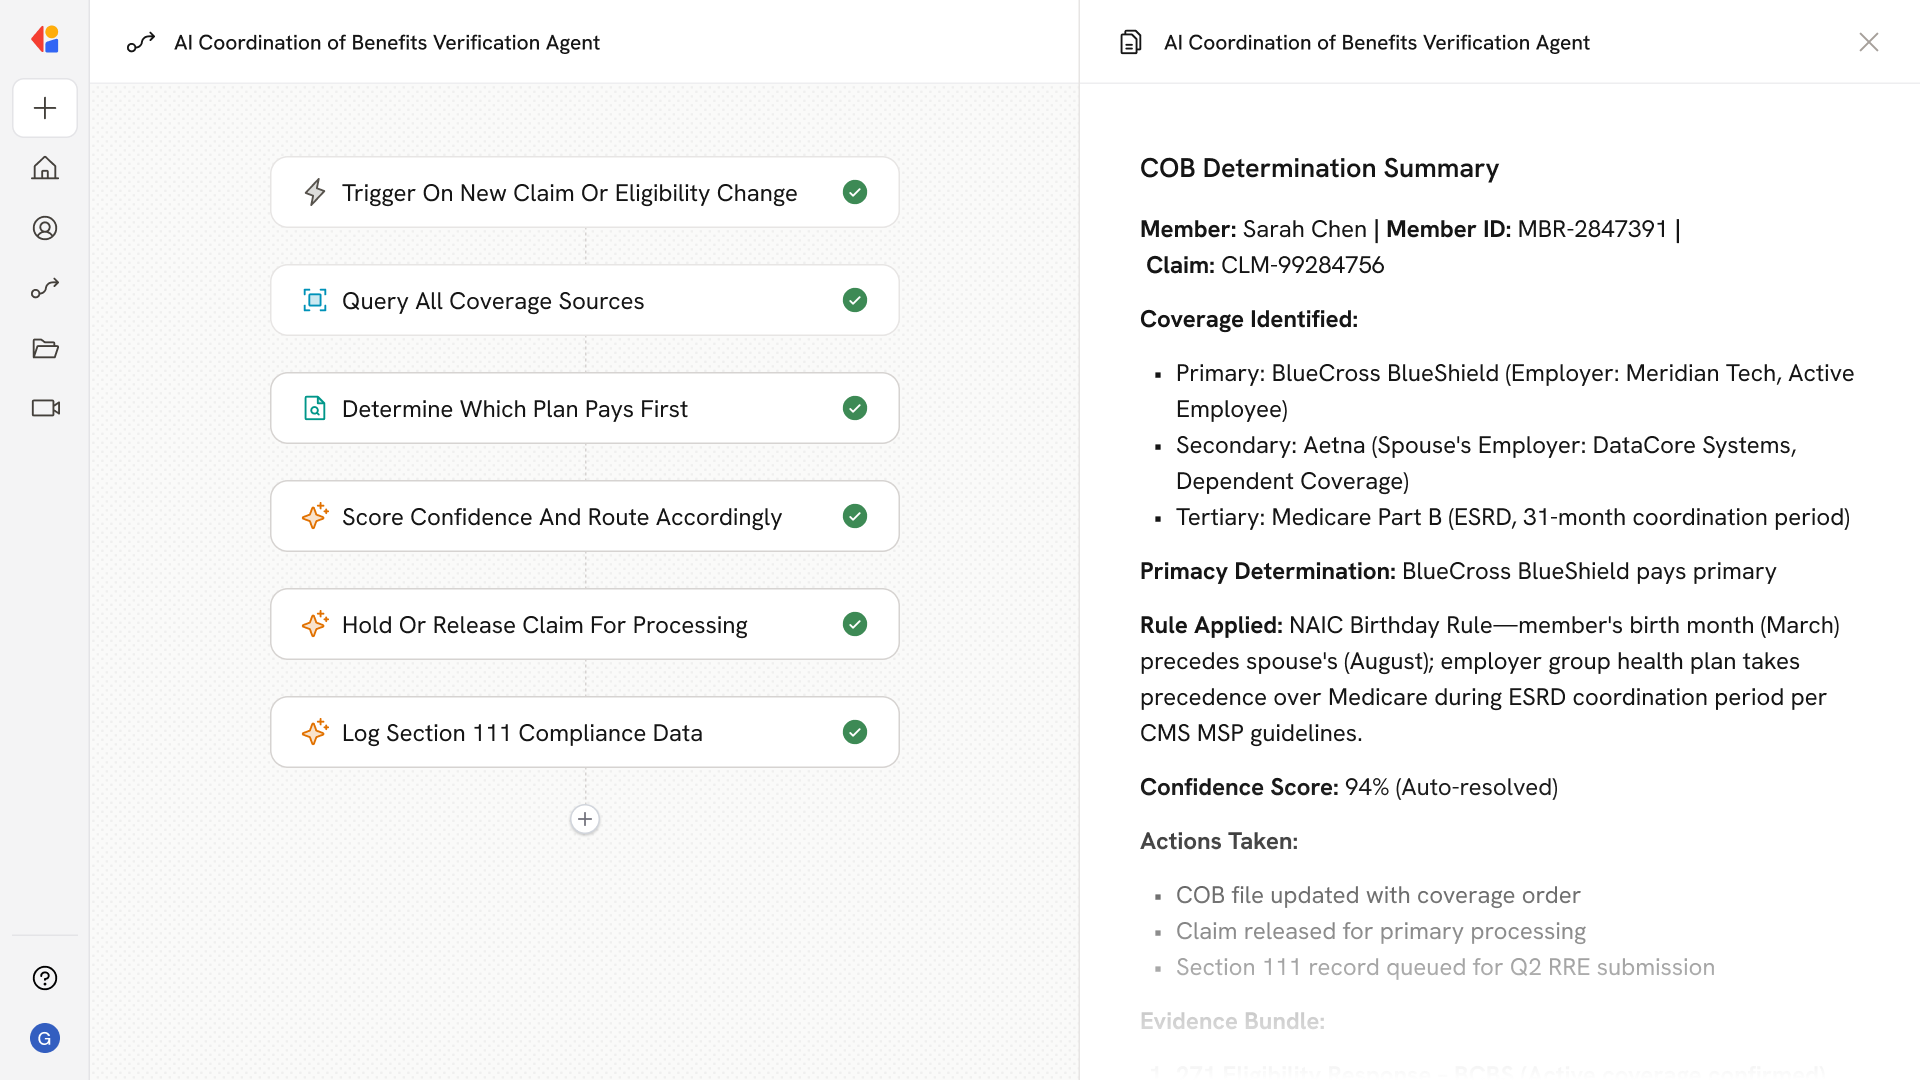Click green checkmark on Log Section 111 step
The height and width of the screenshot is (1080, 1920).
pyautogui.click(x=854, y=732)
